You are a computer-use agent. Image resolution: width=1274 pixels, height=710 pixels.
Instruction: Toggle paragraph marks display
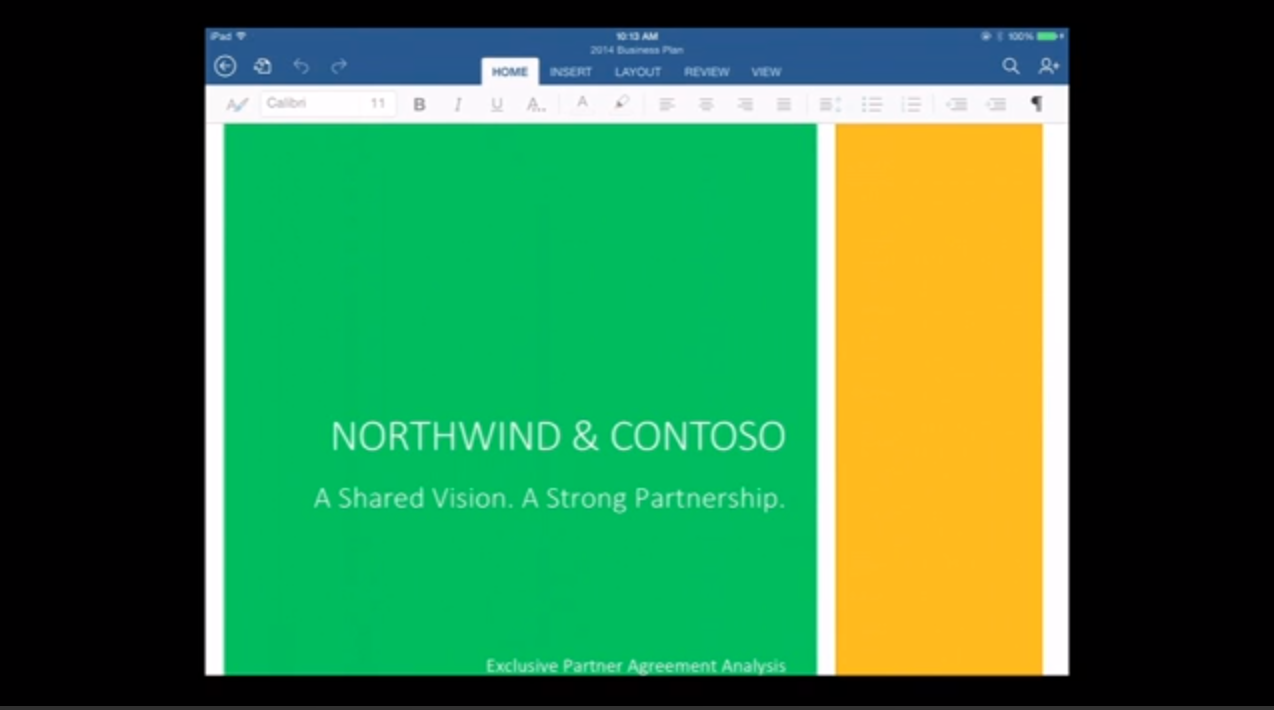[x=1037, y=104]
